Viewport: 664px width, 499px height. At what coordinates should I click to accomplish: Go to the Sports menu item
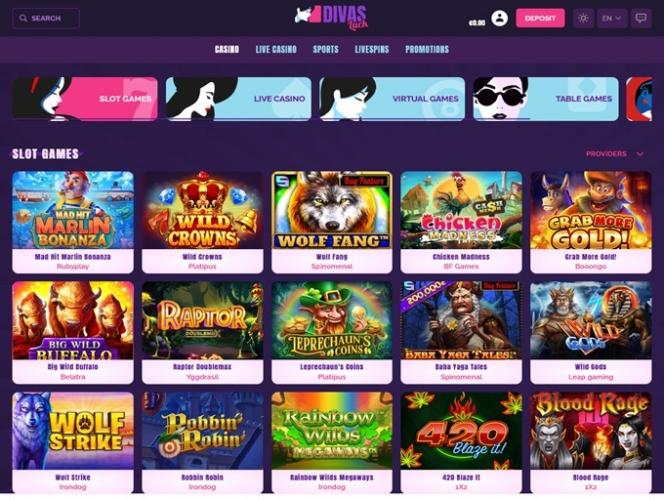(x=326, y=49)
